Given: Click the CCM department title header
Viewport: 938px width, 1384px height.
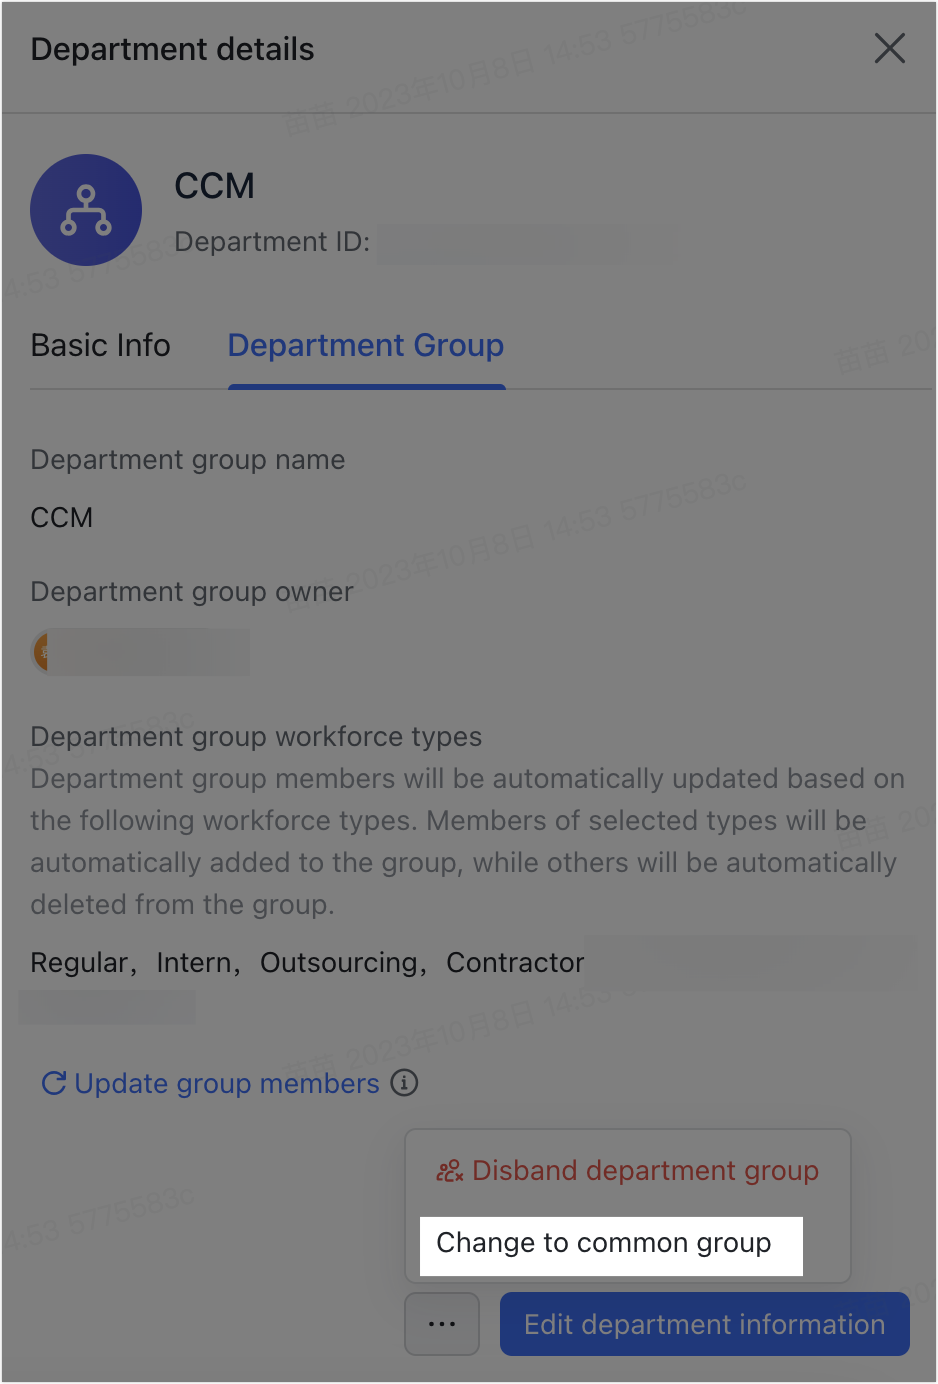Looking at the screenshot, I should (214, 186).
